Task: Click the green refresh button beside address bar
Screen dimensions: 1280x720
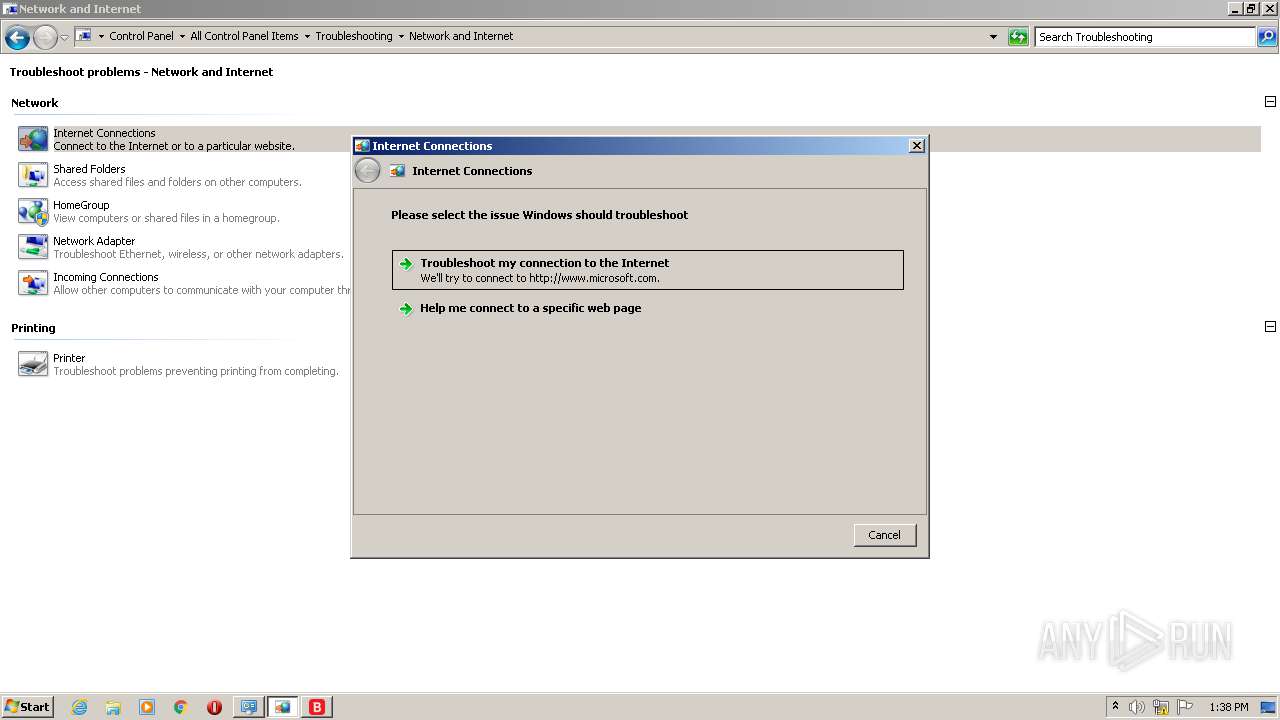Action: pyautogui.click(x=1018, y=37)
